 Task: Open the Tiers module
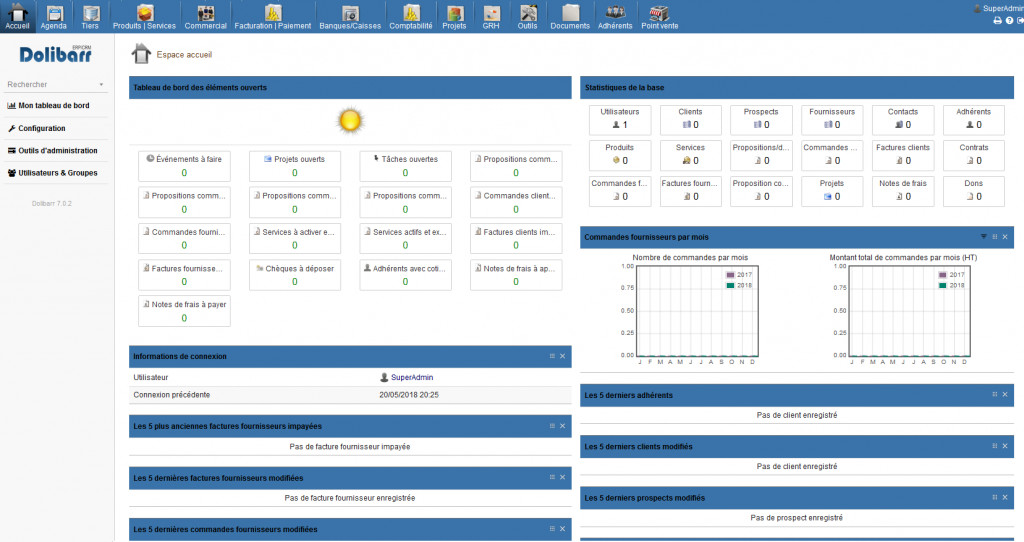click(x=90, y=17)
